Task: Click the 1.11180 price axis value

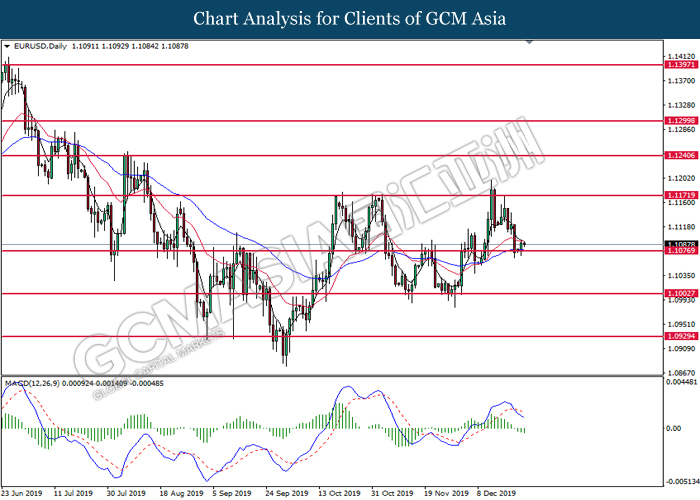Action: point(681,227)
